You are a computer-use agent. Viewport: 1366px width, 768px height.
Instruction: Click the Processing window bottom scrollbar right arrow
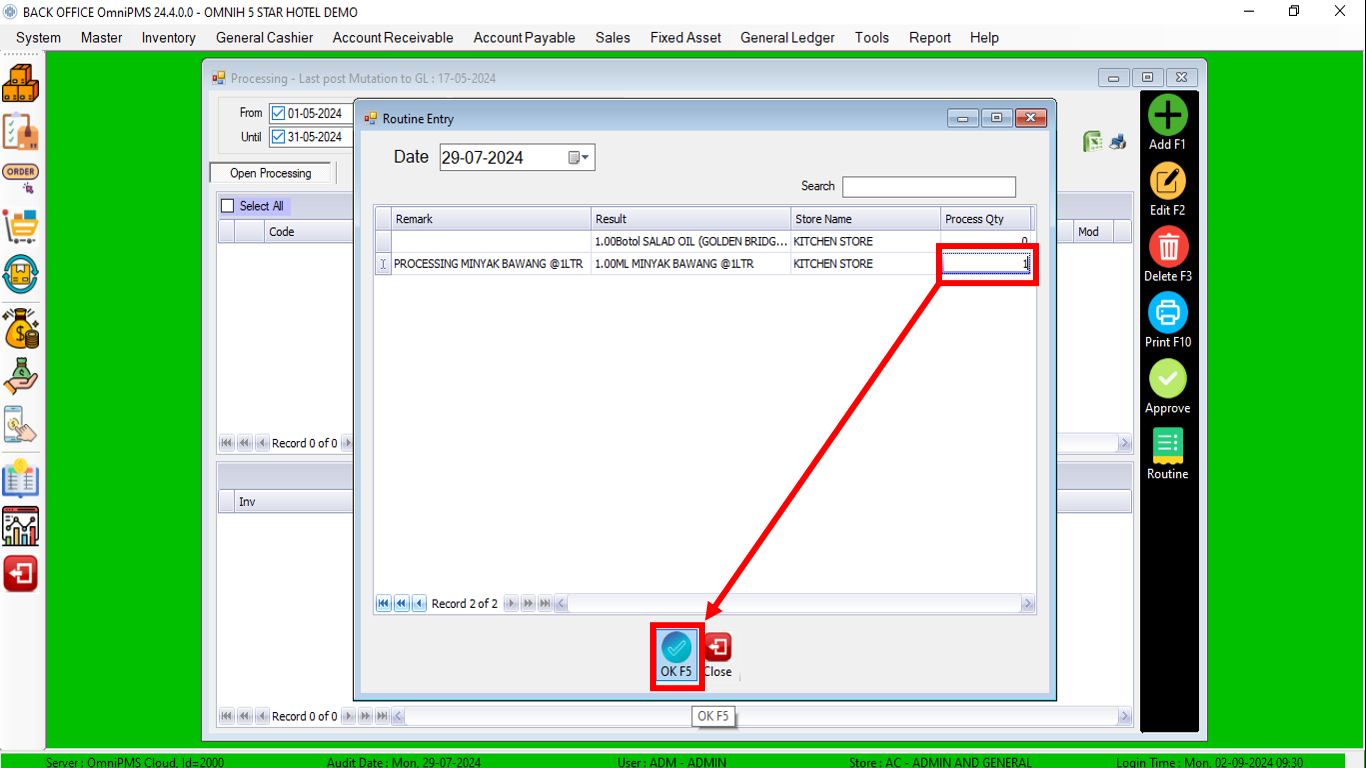1125,716
